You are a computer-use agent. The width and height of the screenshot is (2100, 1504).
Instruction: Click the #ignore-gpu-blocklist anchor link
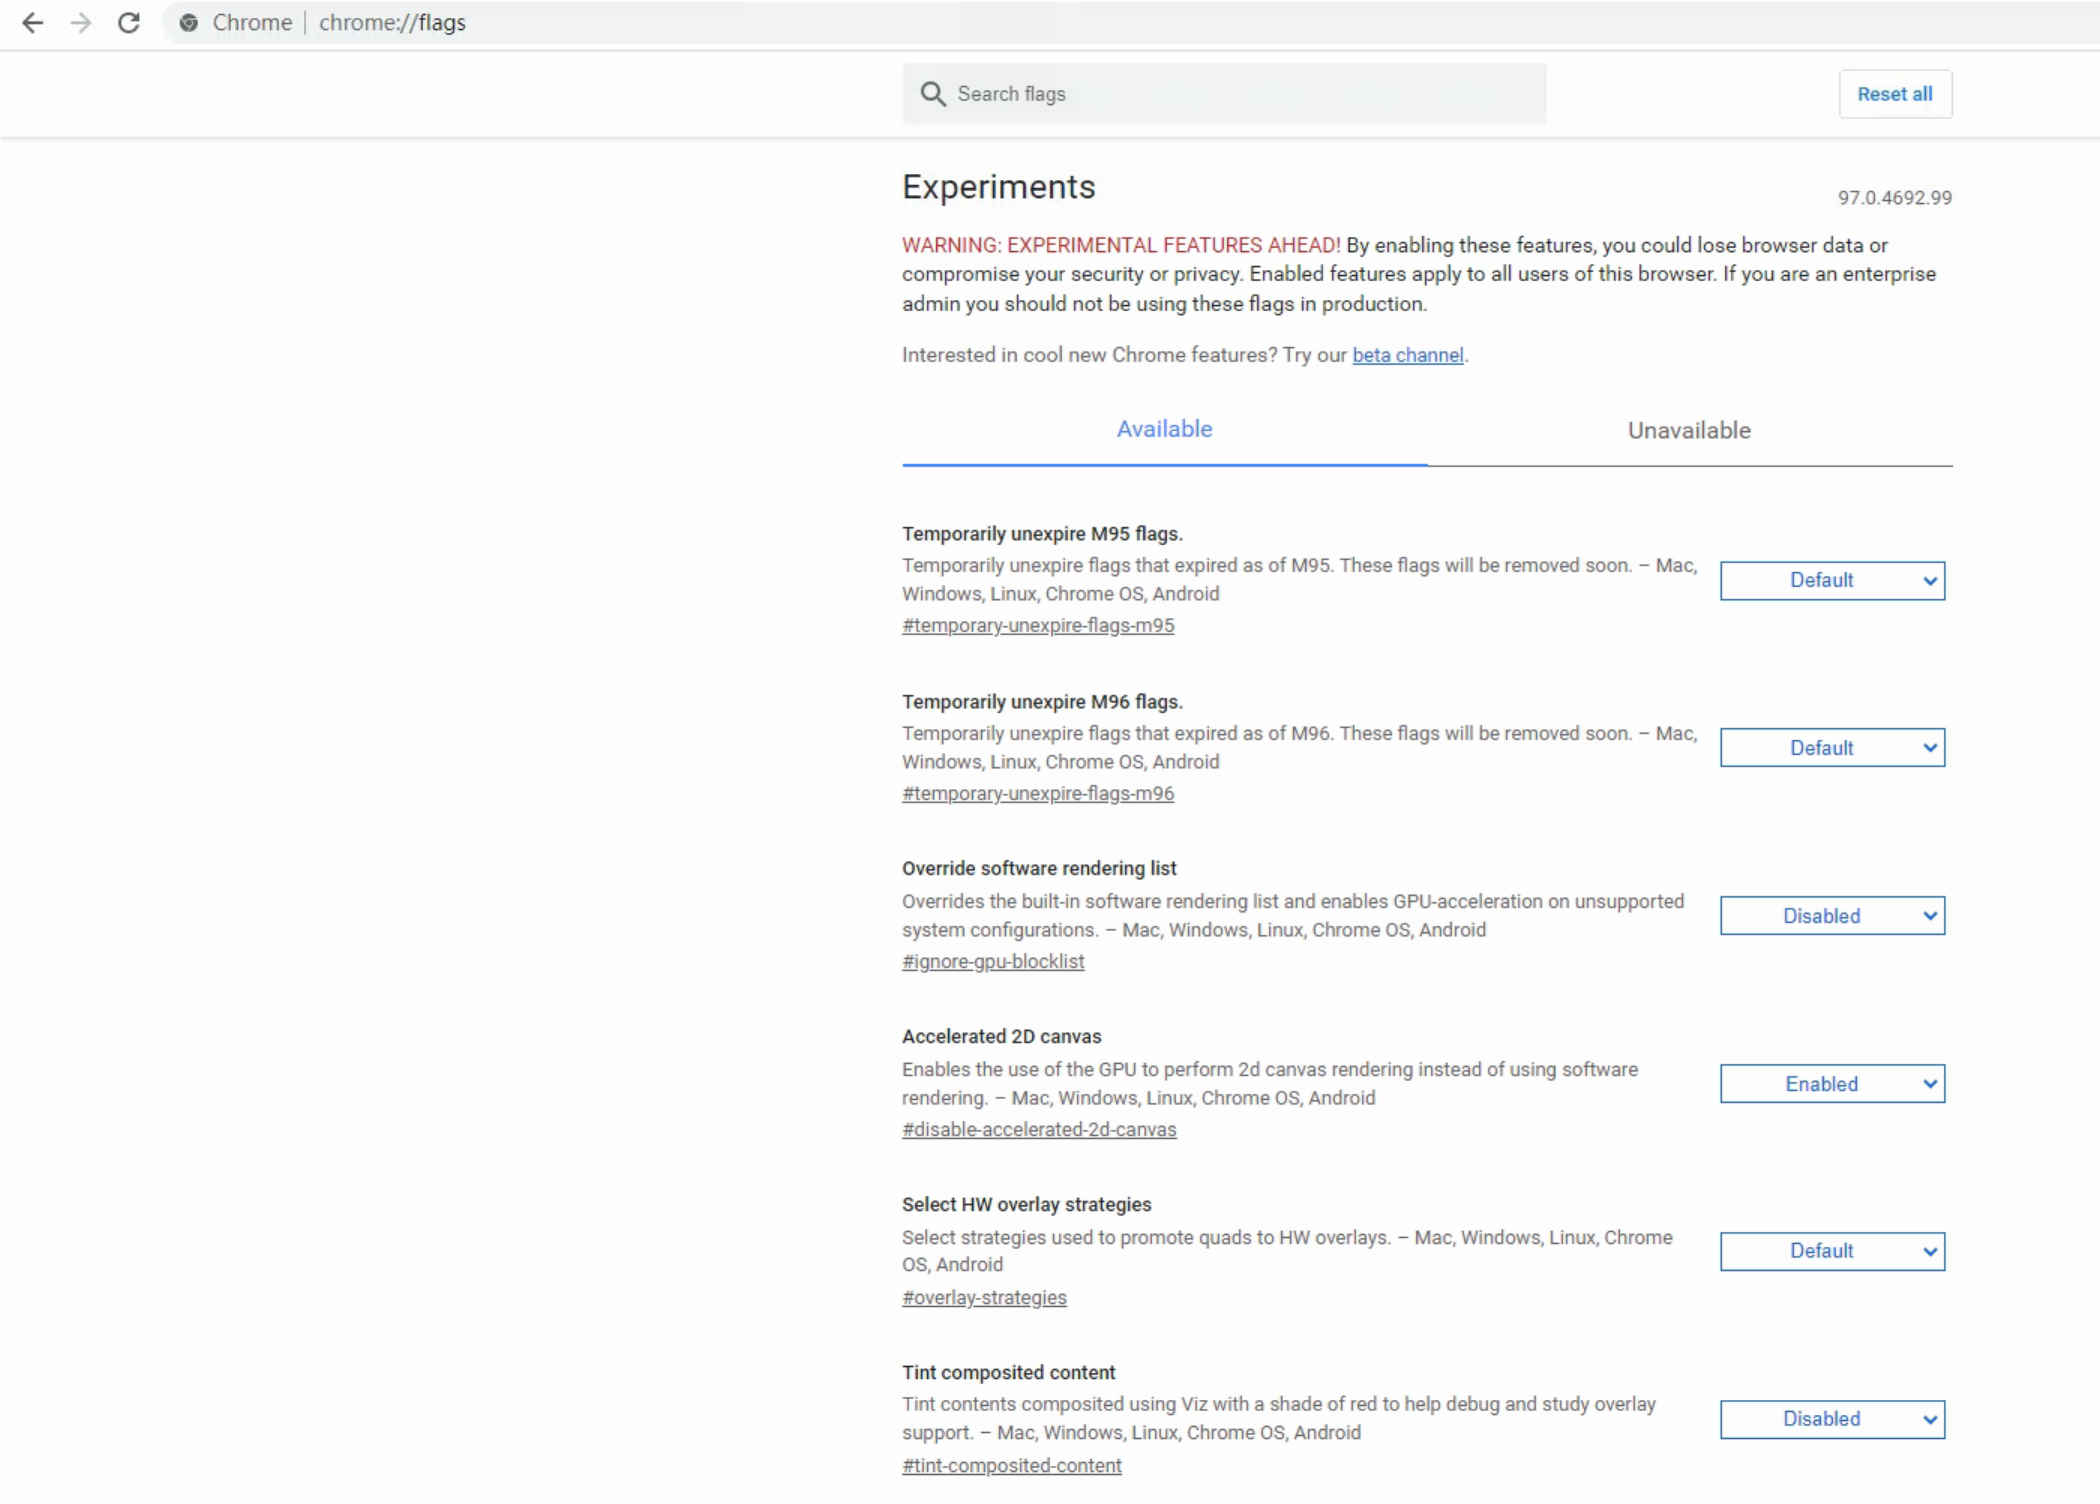point(993,962)
